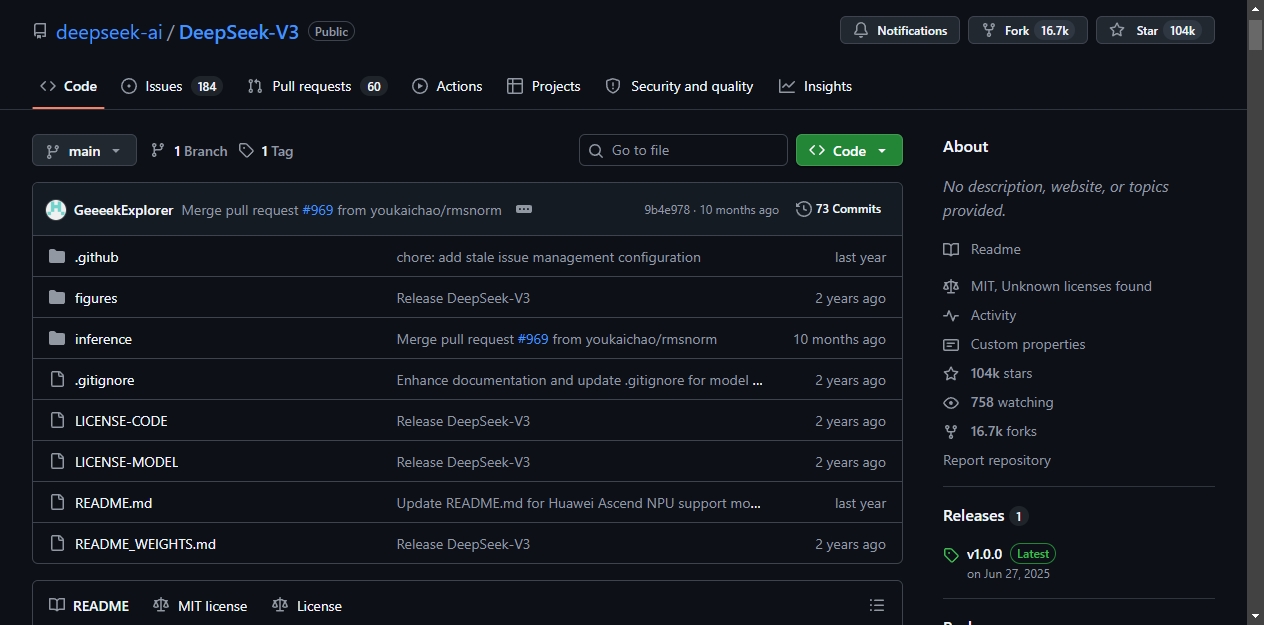
Task: View 104k stars link
Action: [x=988, y=373]
